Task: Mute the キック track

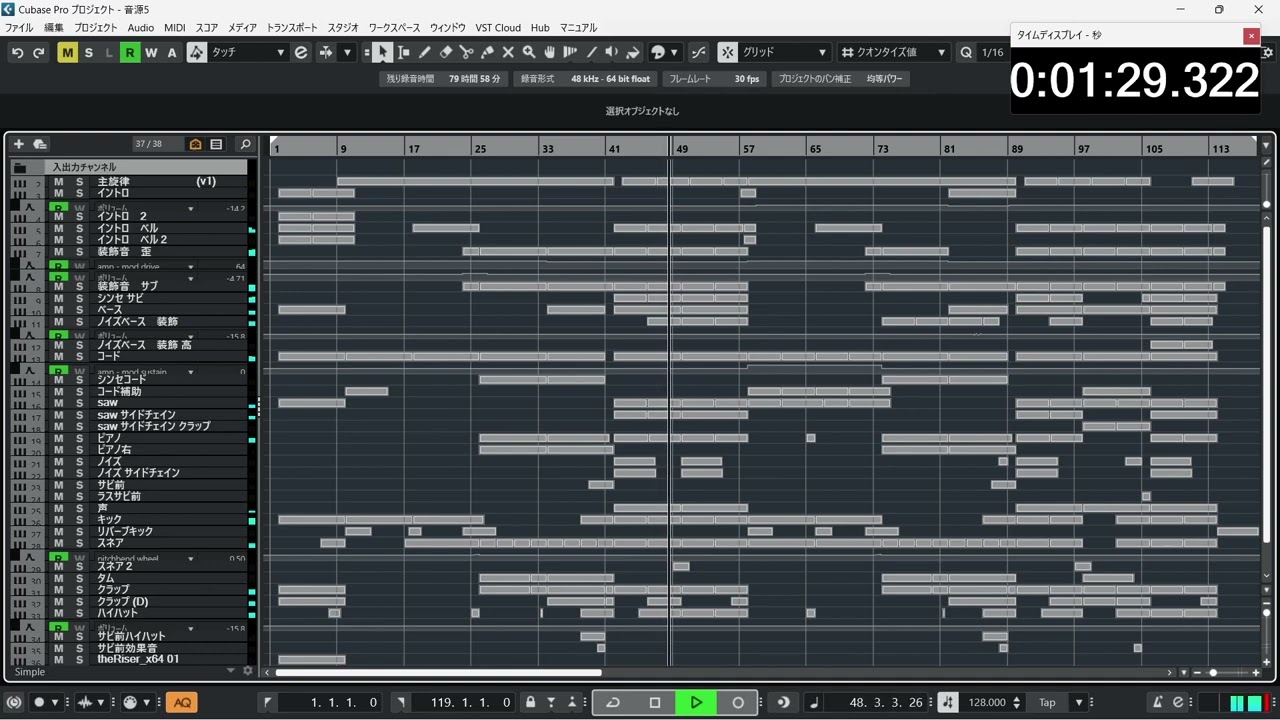Action: click(x=58, y=520)
